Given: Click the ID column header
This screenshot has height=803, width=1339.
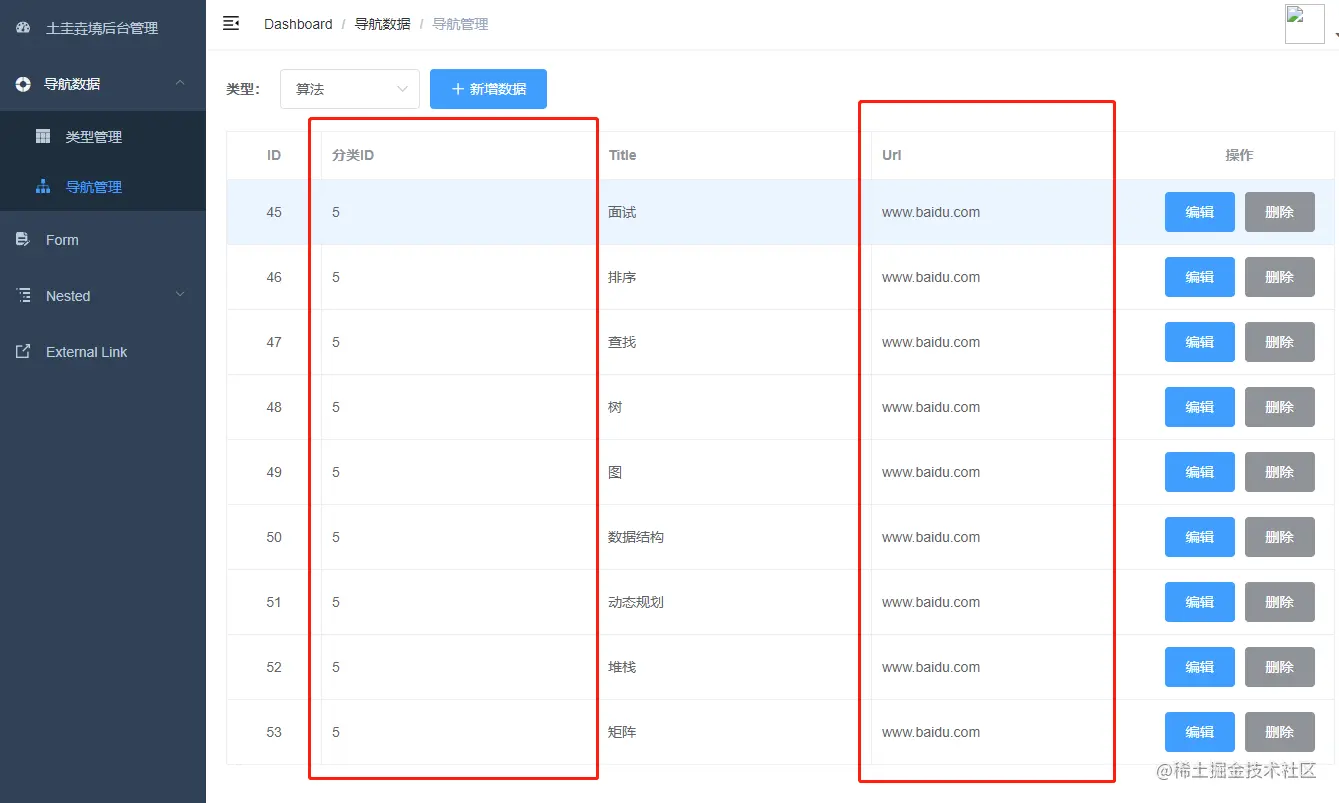Looking at the screenshot, I should pyautogui.click(x=274, y=155).
